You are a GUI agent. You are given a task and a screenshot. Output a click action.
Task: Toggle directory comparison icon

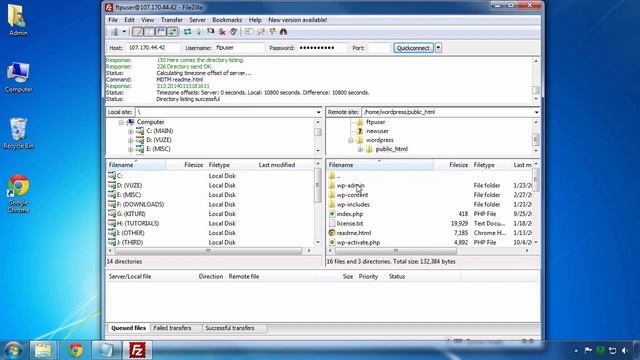click(260, 32)
